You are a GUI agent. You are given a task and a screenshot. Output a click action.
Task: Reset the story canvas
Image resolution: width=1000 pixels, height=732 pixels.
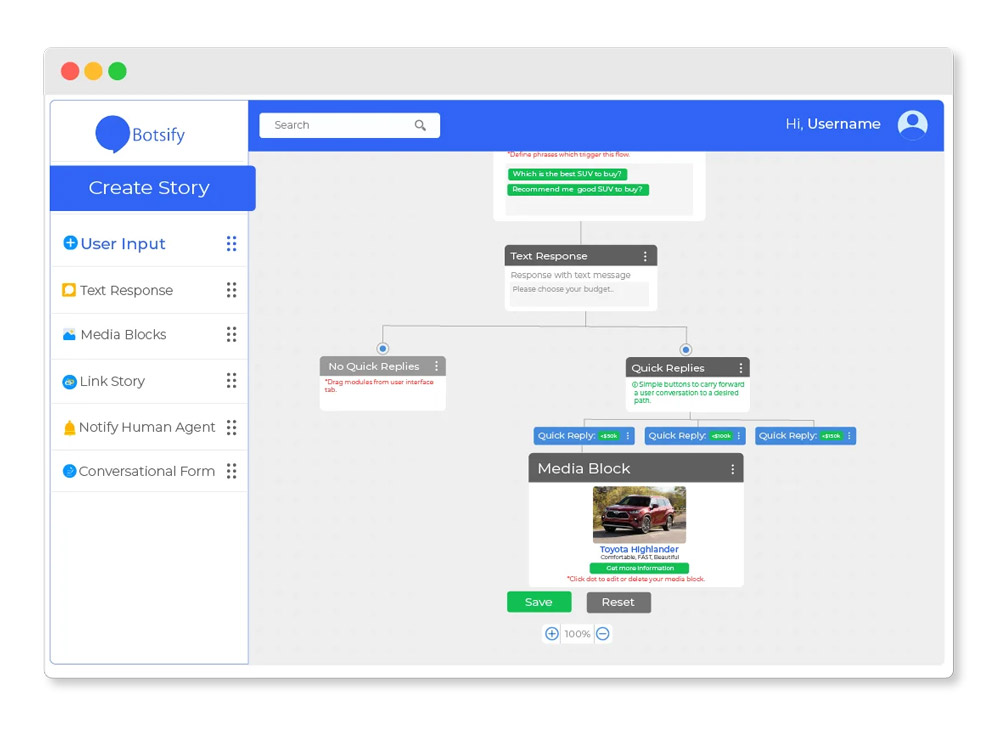pos(618,602)
